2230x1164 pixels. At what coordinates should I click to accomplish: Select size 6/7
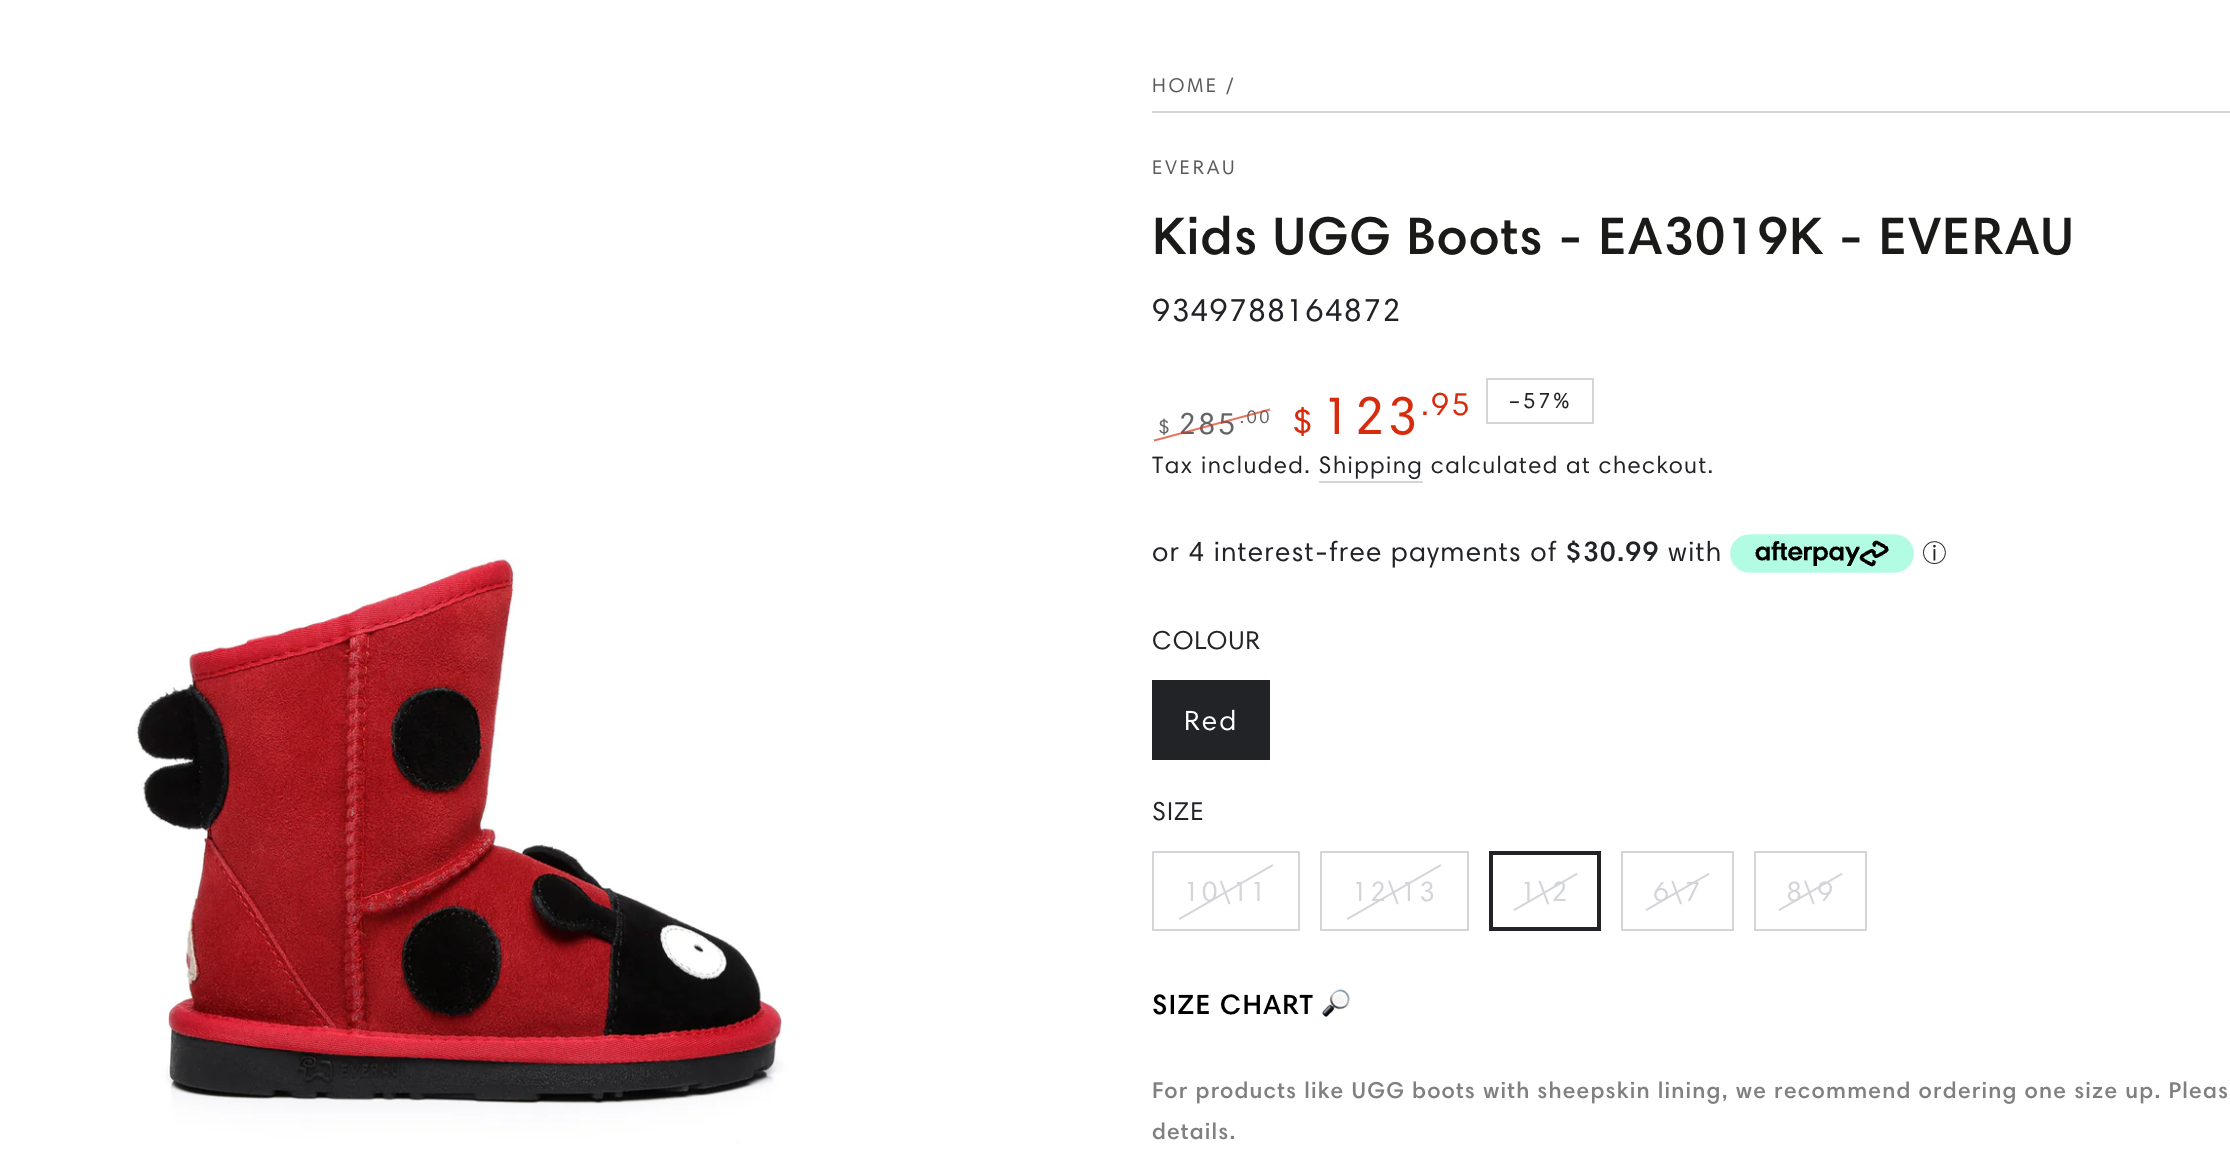coord(1676,891)
